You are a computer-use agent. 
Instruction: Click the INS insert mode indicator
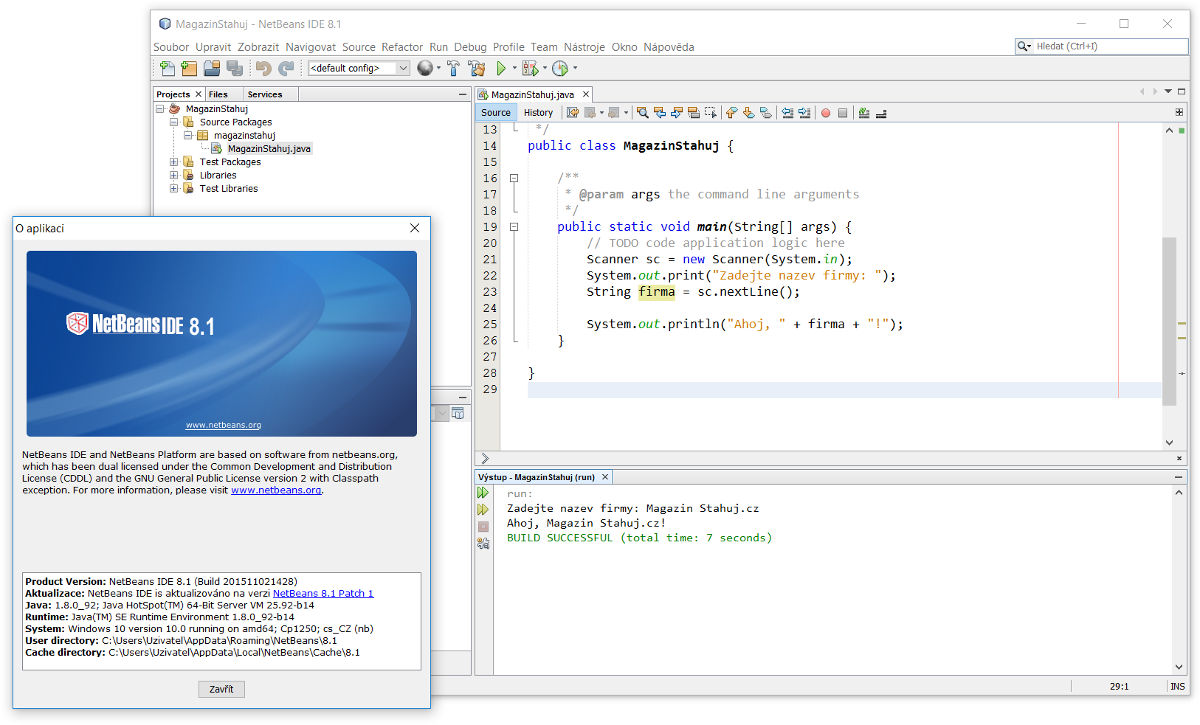[1177, 687]
